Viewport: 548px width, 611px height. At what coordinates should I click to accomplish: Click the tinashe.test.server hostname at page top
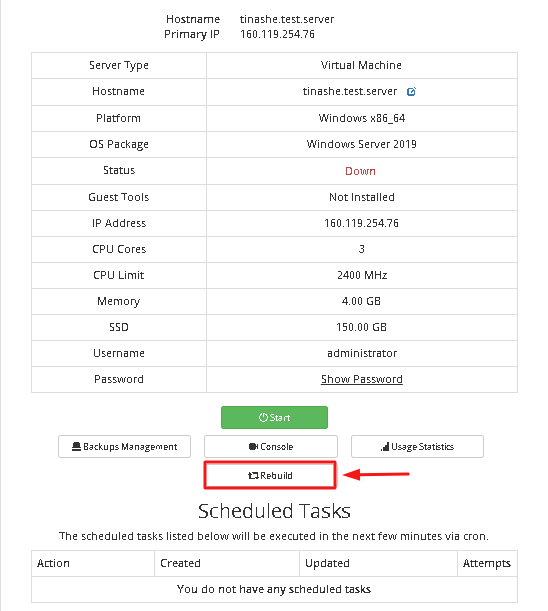[287, 19]
